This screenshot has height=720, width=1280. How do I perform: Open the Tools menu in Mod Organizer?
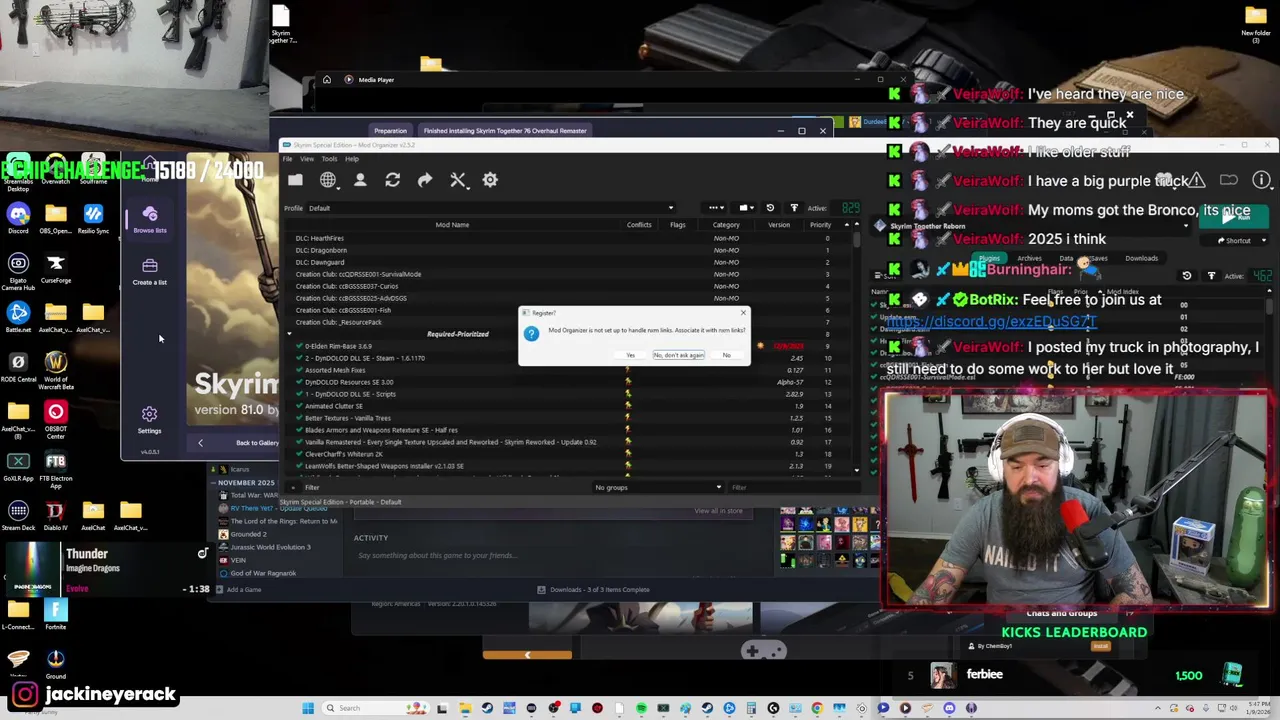pos(329,159)
